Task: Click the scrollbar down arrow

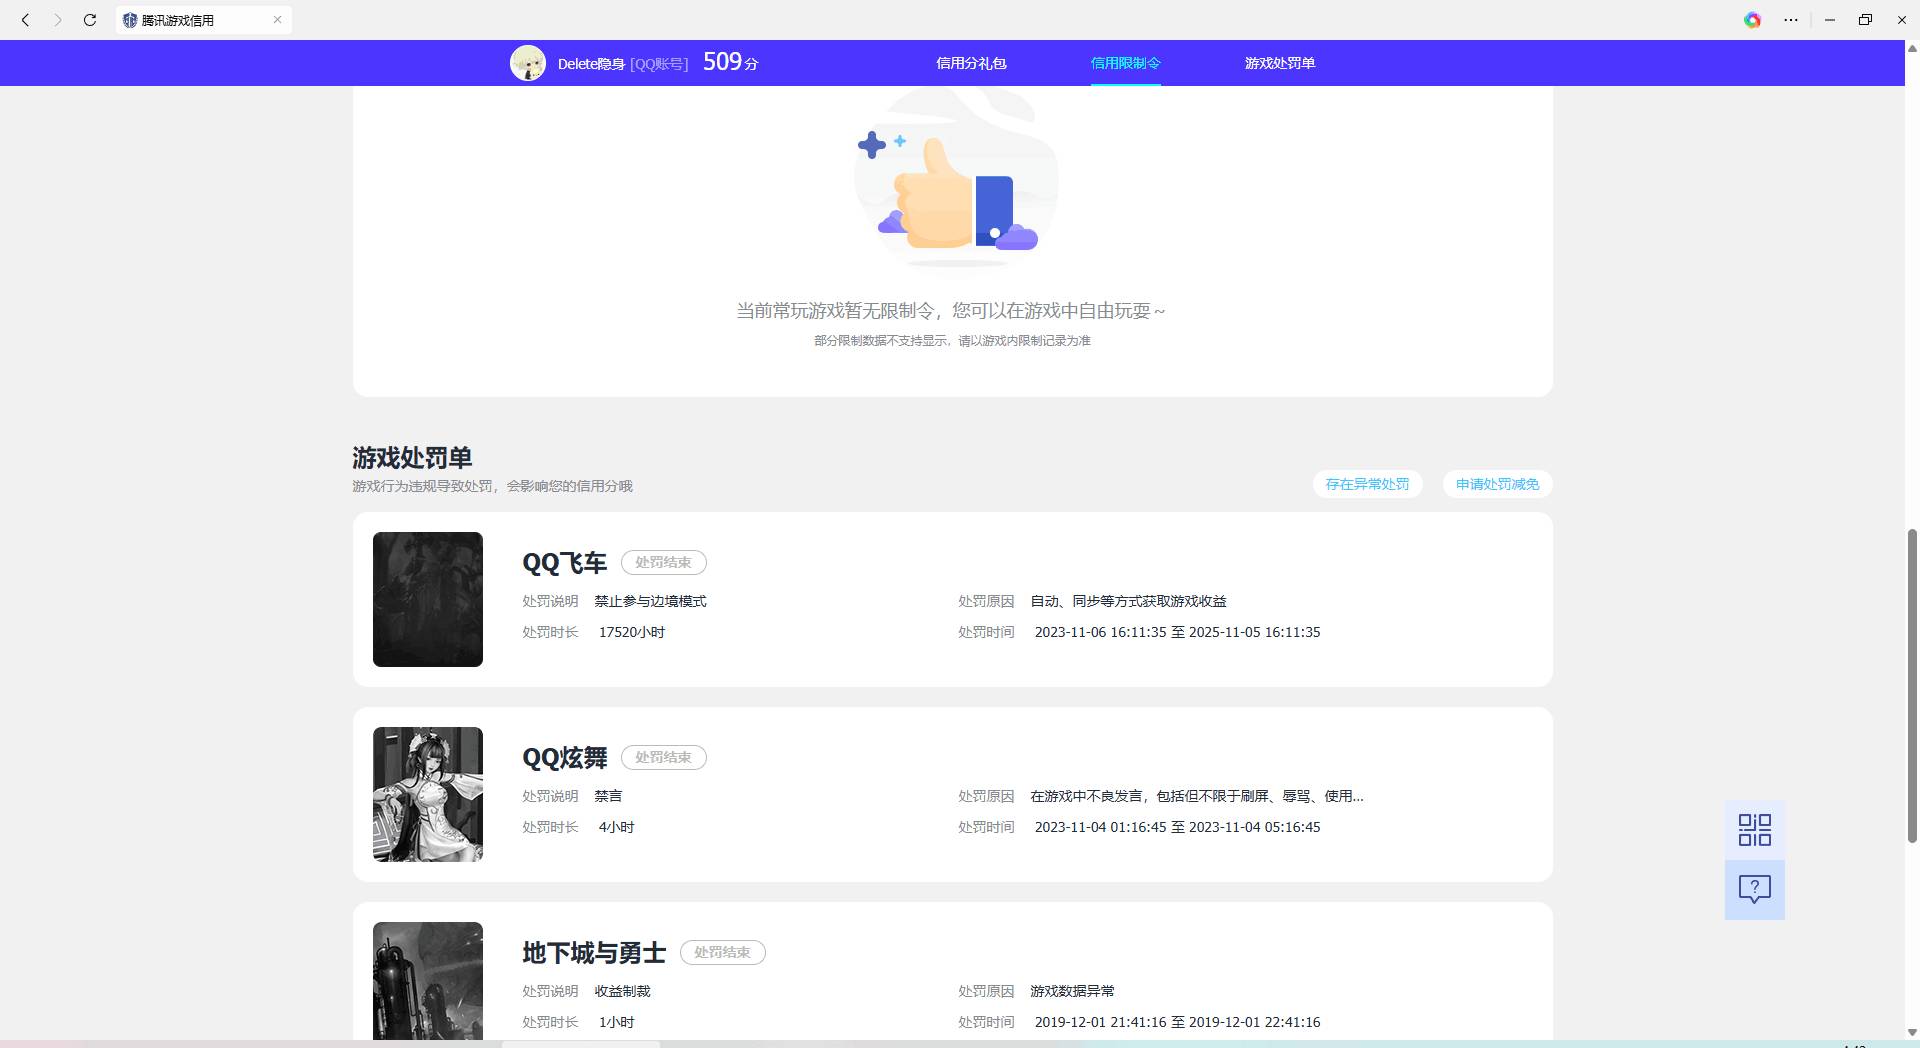Action: coord(1912,1032)
